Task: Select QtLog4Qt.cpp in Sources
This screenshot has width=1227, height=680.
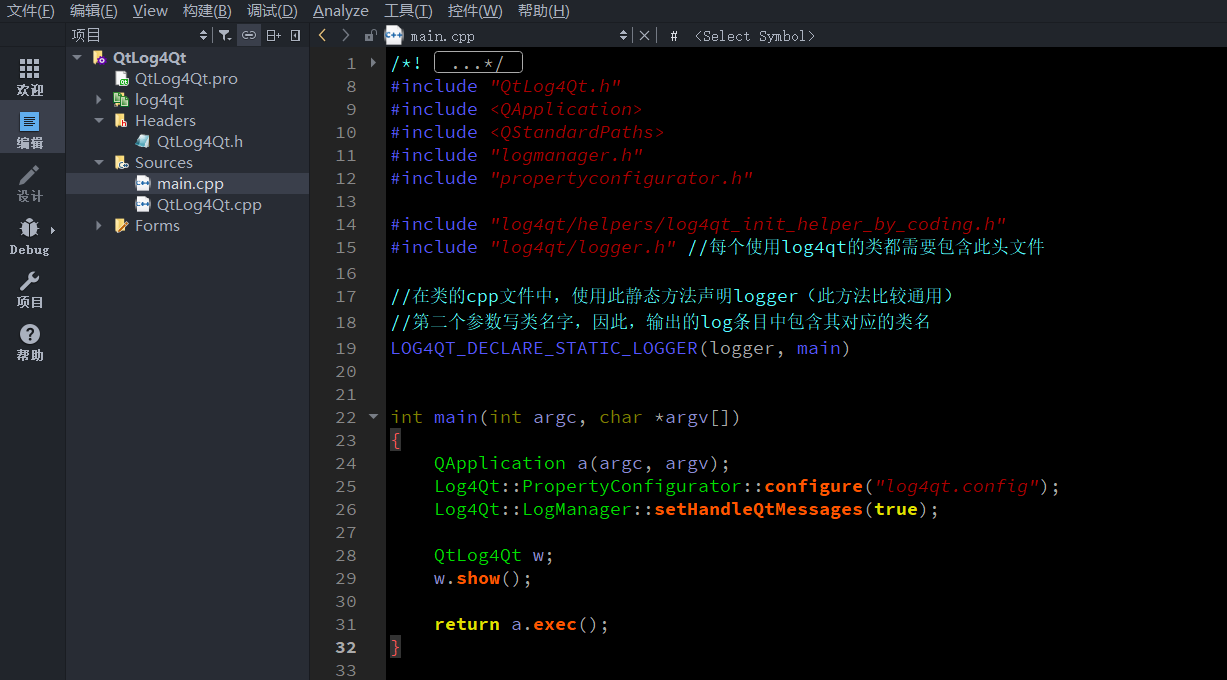Action: click(209, 204)
